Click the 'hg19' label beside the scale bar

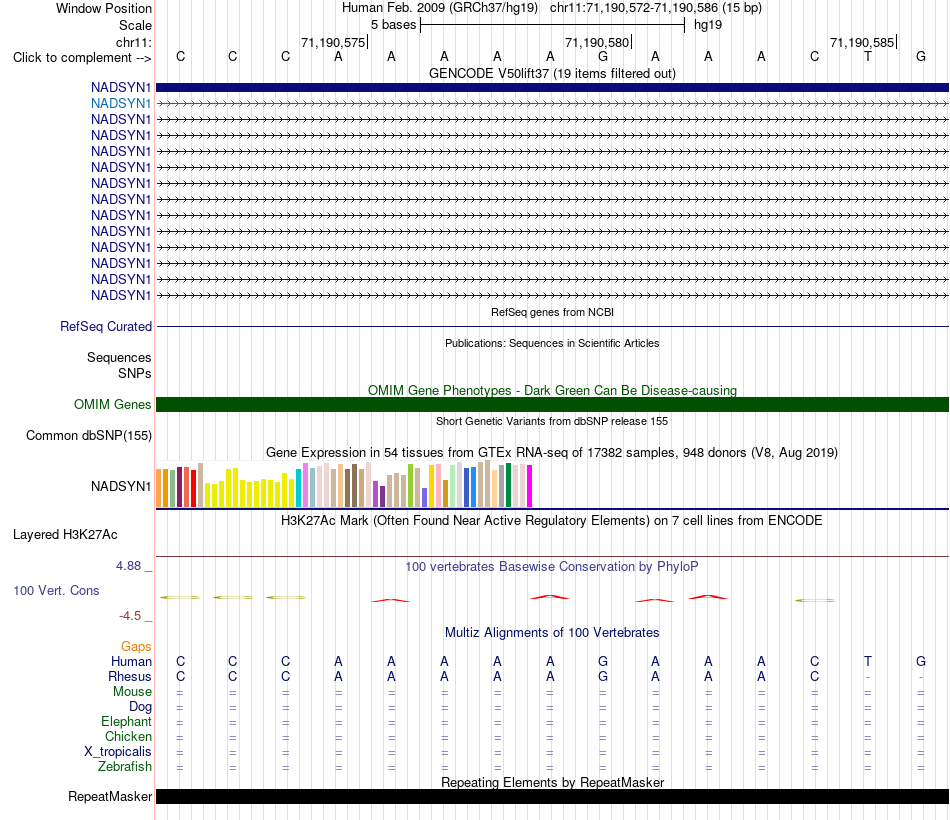point(708,25)
